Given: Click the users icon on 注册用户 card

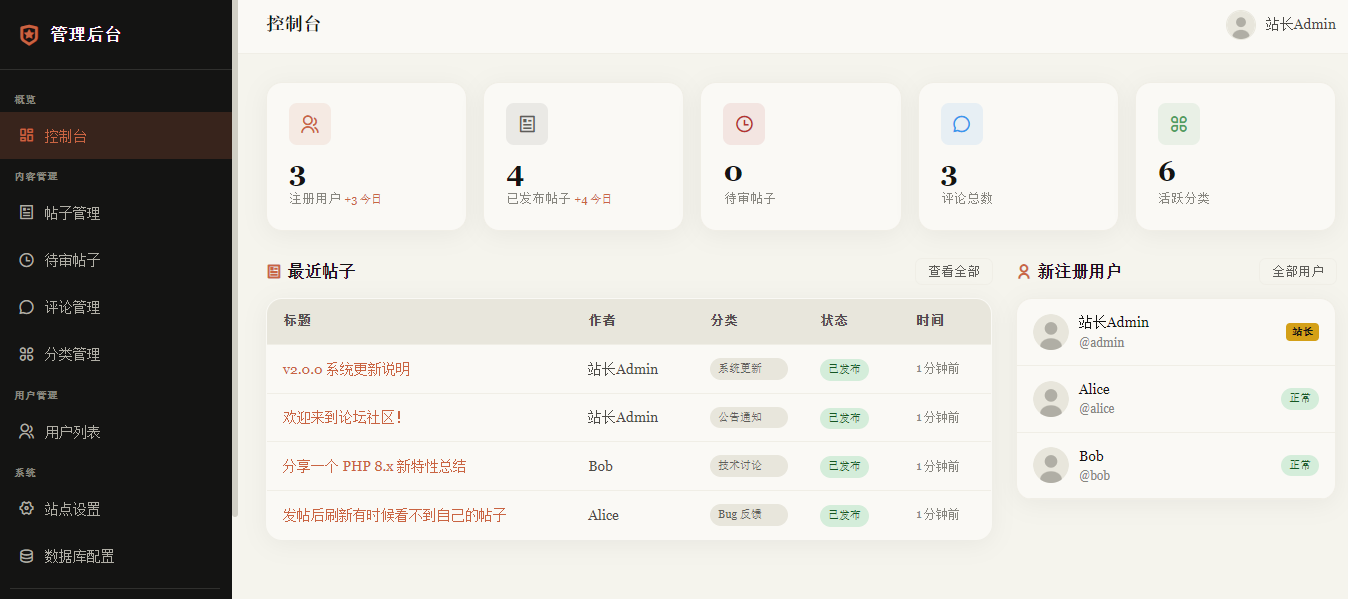Looking at the screenshot, I should pos(310,124).
